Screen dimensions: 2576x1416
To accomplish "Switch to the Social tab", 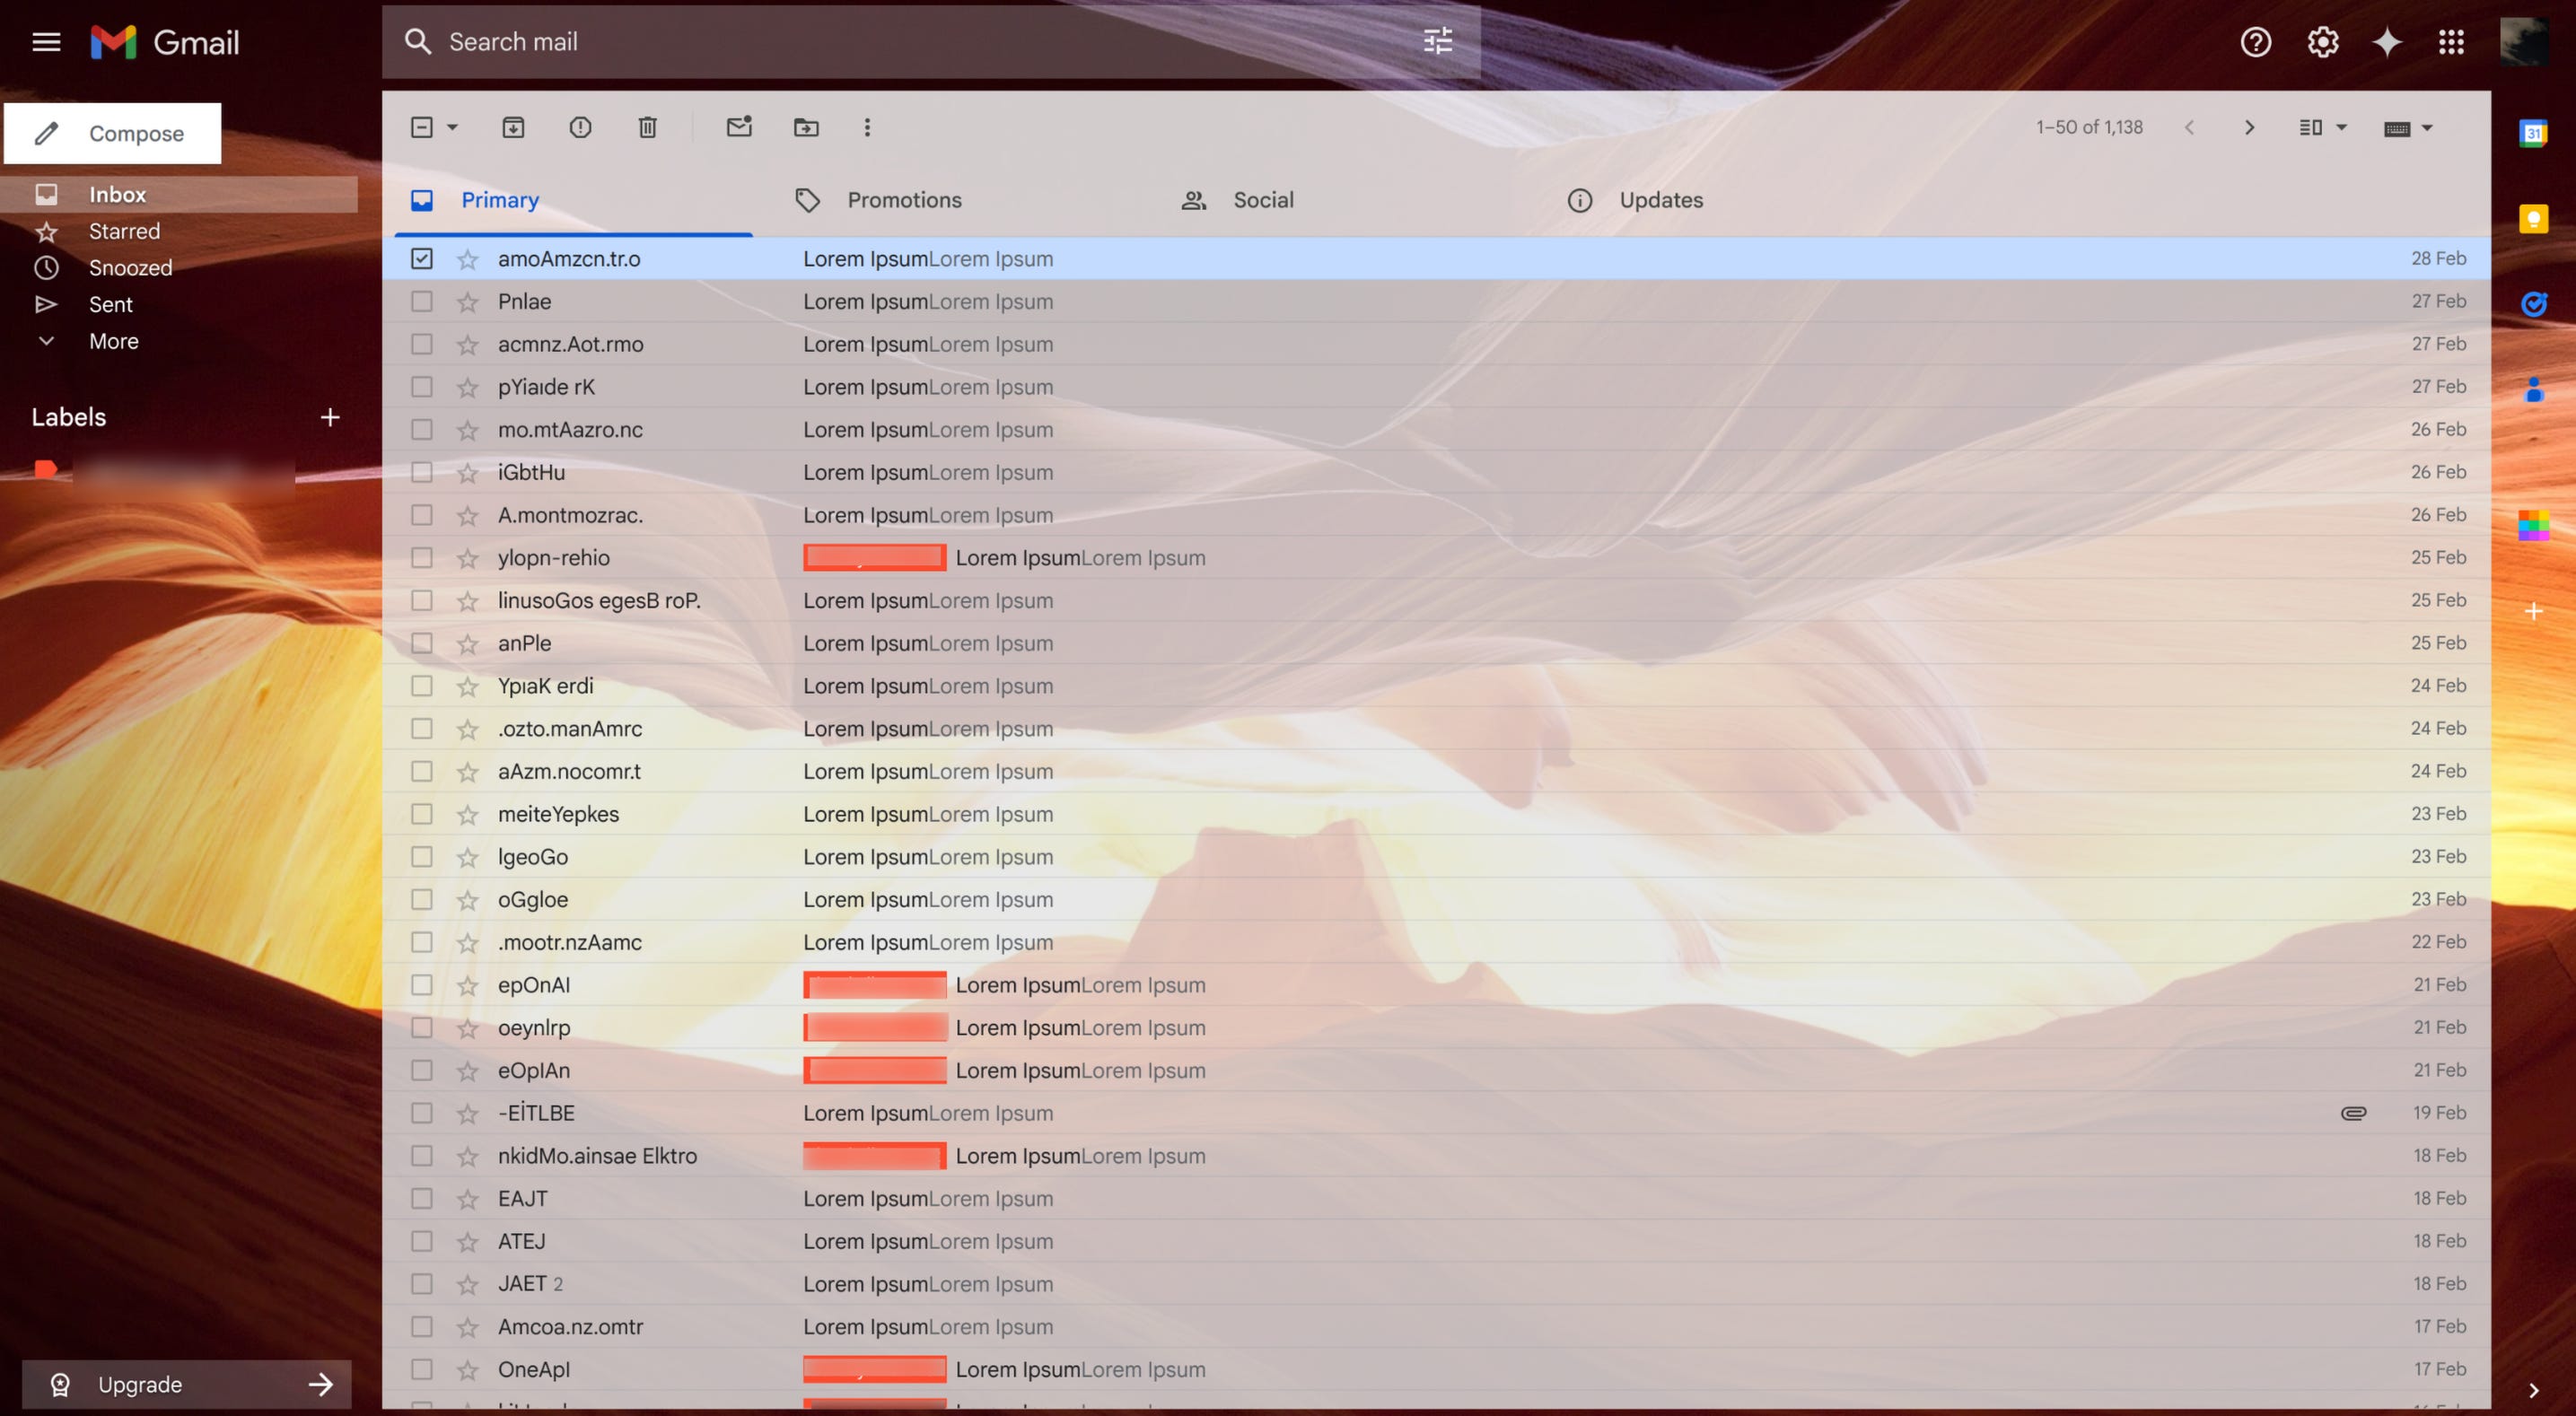I will [1262, 200].
